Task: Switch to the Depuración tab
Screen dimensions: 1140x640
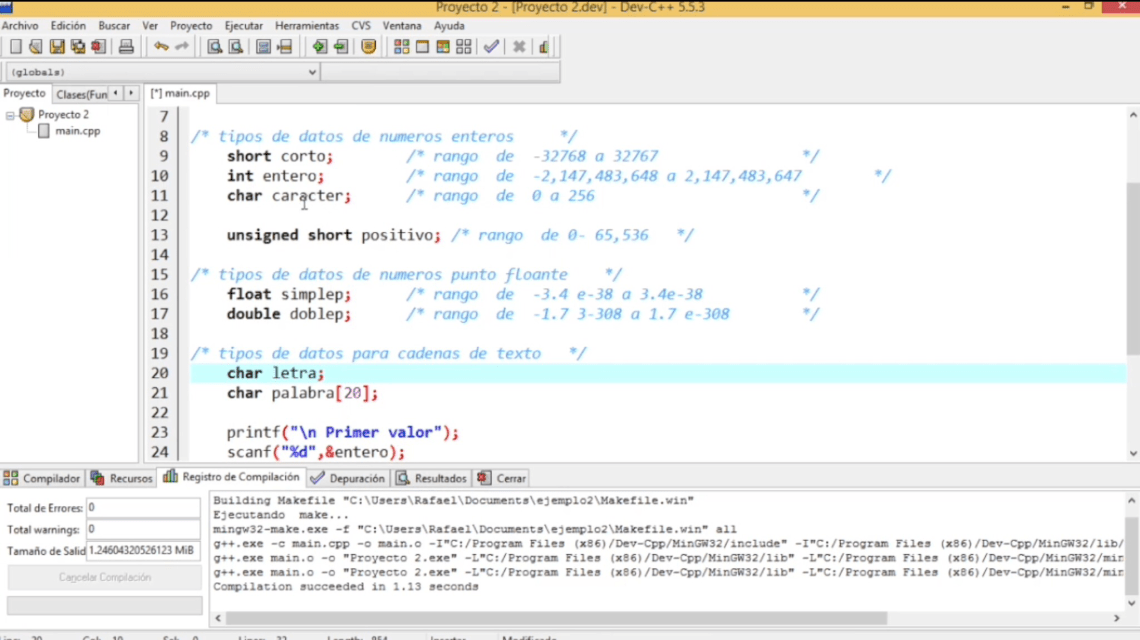Action: pyautogui.click(x=348, y=478)
